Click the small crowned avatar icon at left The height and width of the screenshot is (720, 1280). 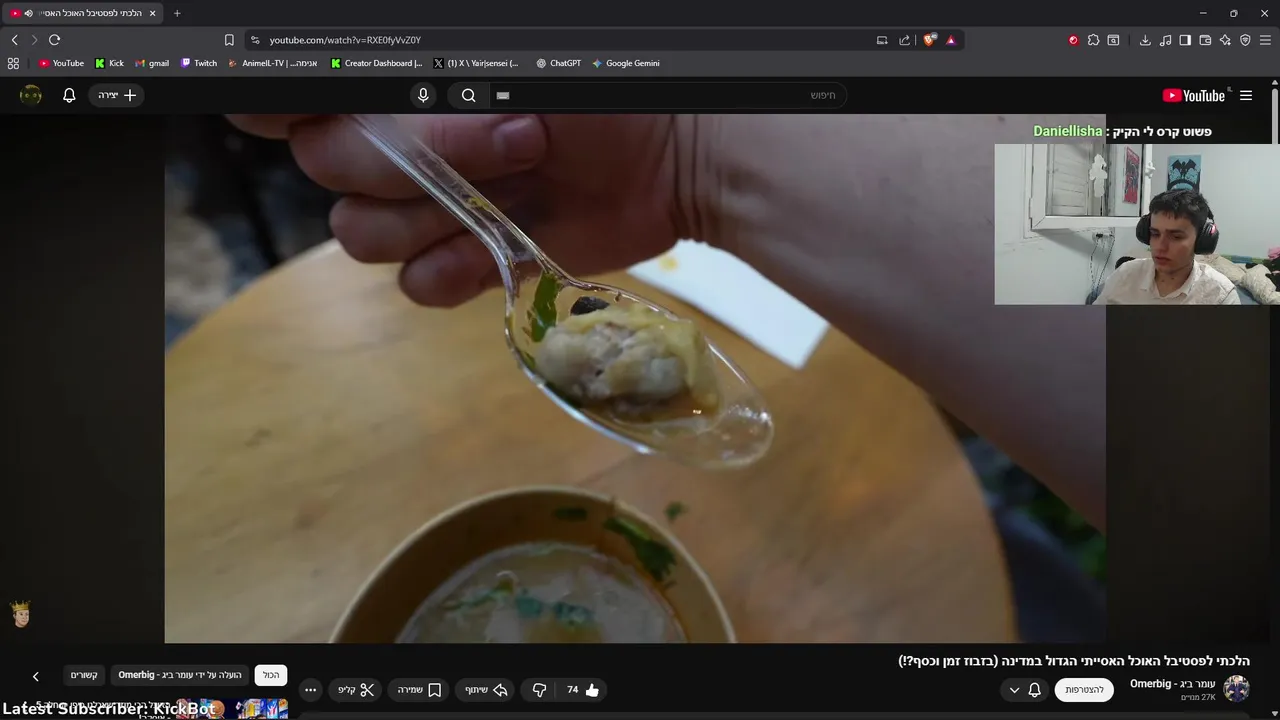(x=21, y=613)
